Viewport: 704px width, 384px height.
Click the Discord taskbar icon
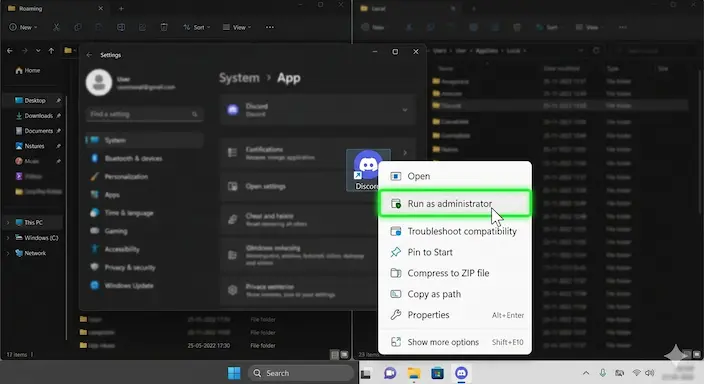(x=461, y=373)
